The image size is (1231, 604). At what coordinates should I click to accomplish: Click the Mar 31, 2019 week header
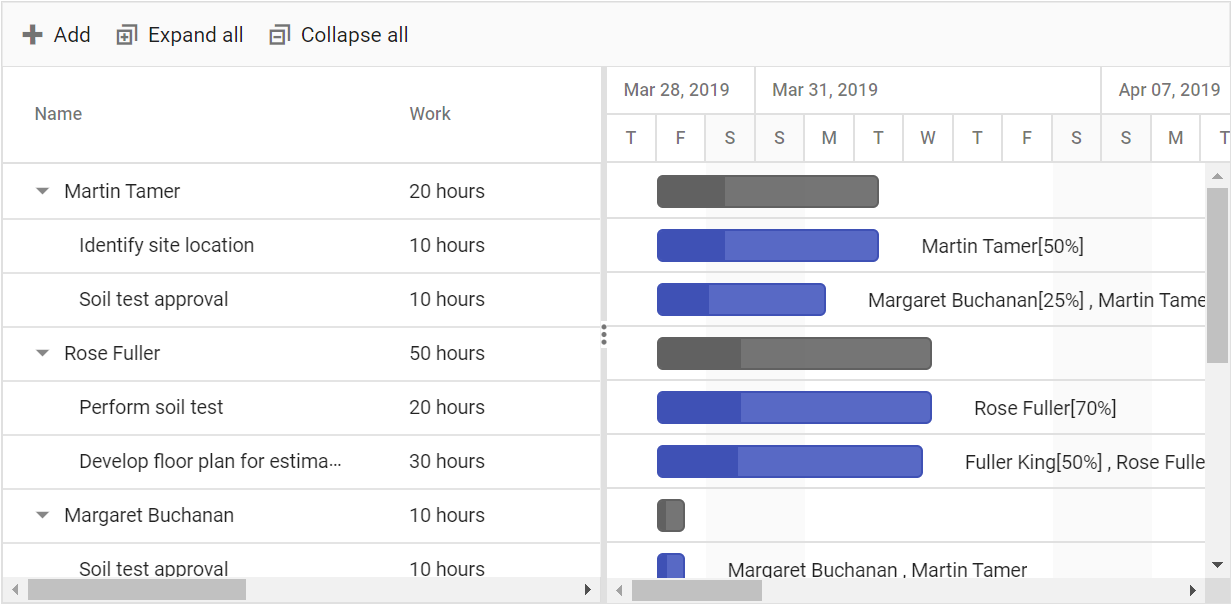(825, 90)
